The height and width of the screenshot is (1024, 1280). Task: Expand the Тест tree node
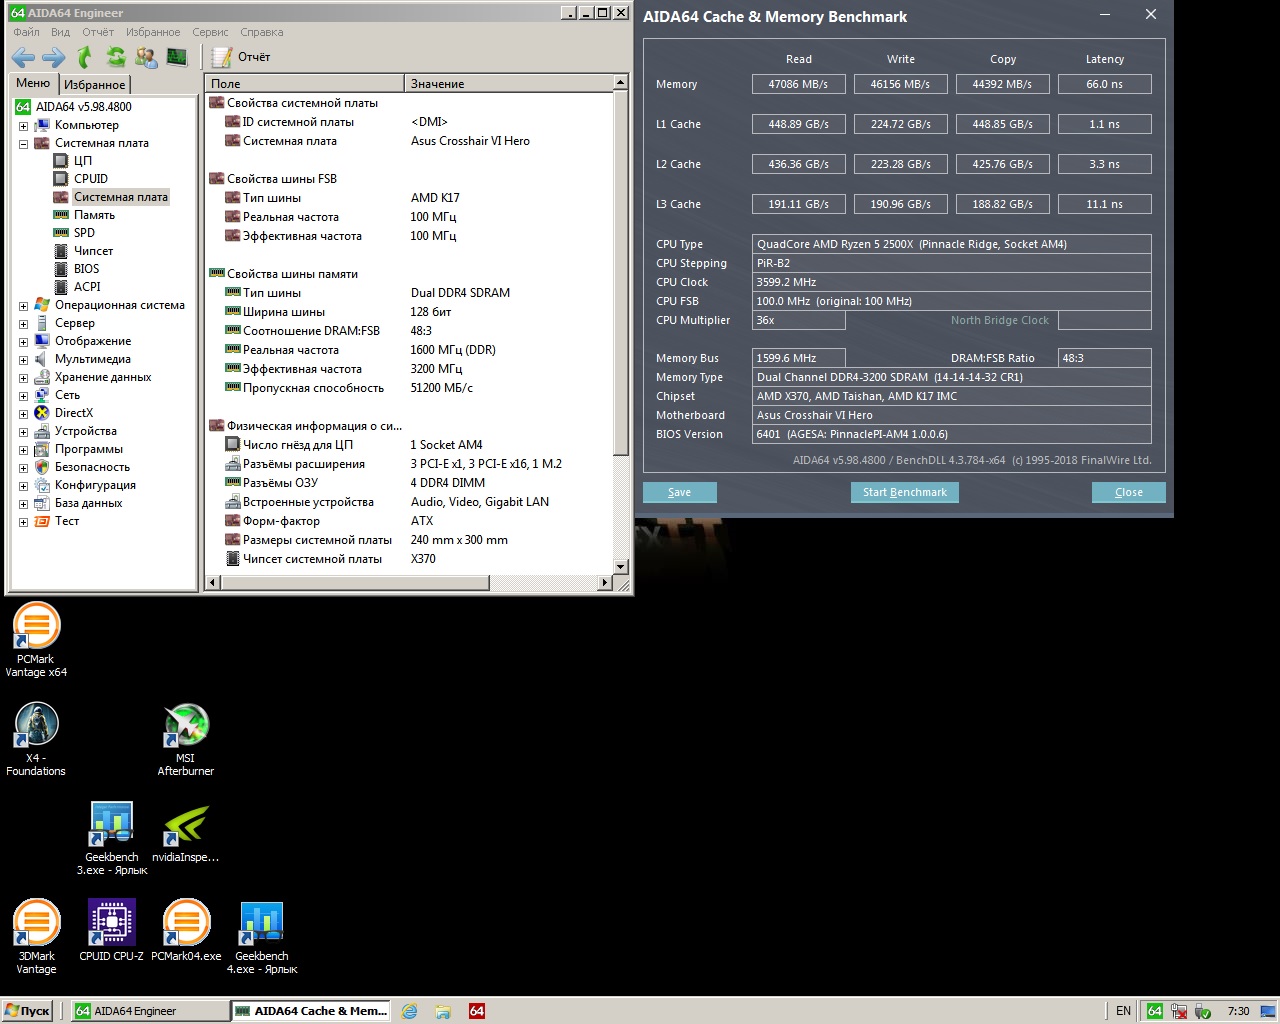[x=23, y=522]
